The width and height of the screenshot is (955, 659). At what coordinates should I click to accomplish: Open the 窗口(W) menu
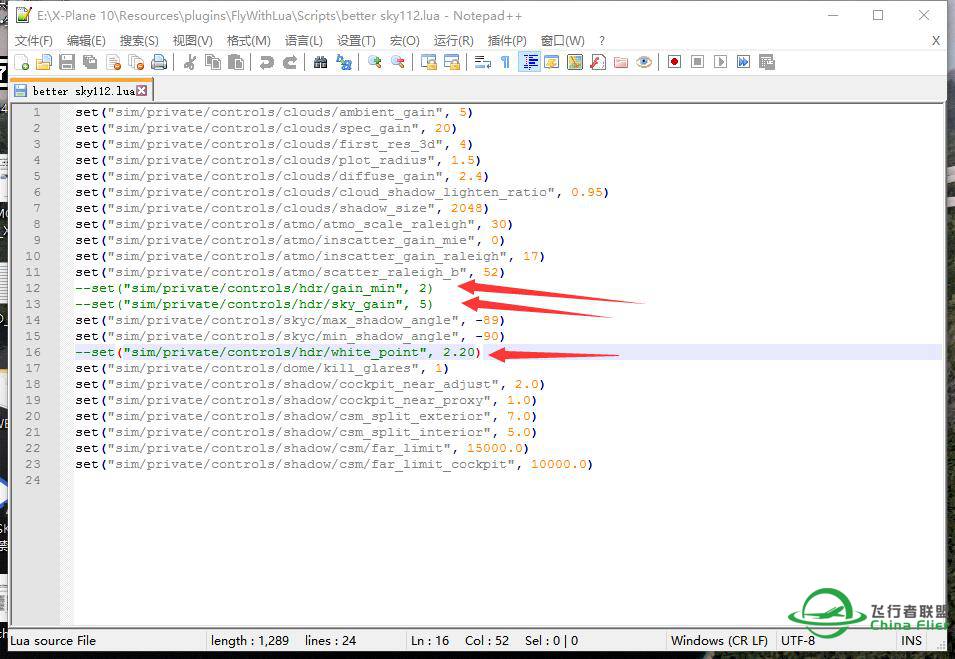coord(562,41)
